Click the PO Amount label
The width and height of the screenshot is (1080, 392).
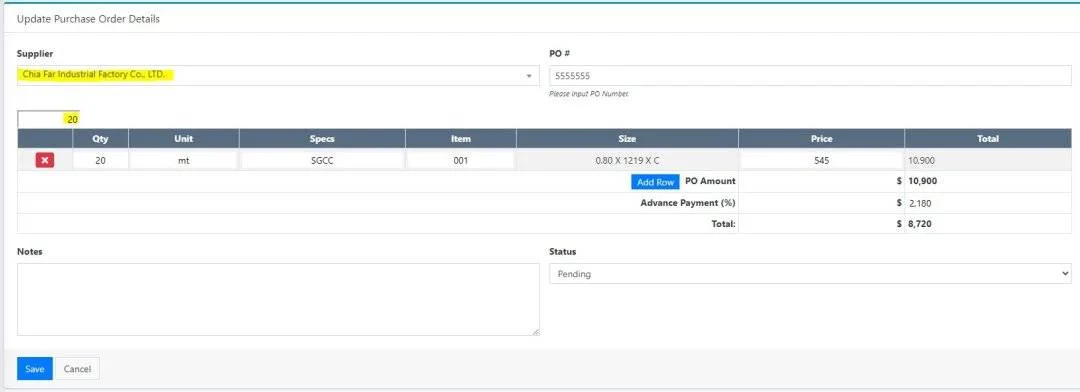pyautogui.click(x=710, y=181)
